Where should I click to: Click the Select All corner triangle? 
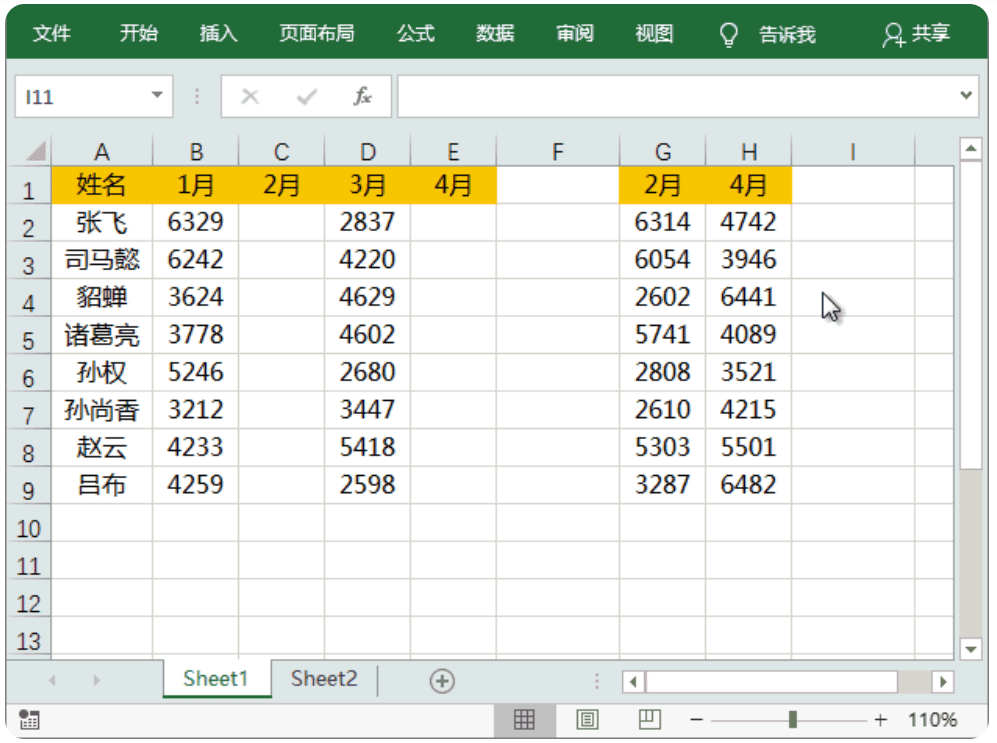pos(36,151)
